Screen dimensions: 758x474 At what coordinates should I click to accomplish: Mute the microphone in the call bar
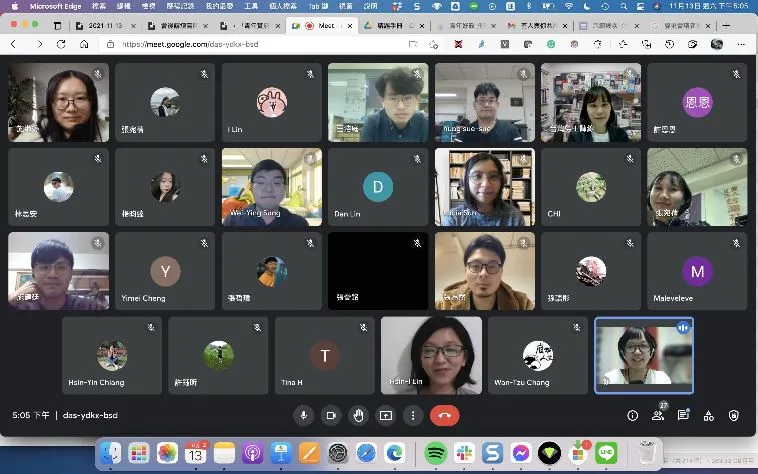(304, 415)
